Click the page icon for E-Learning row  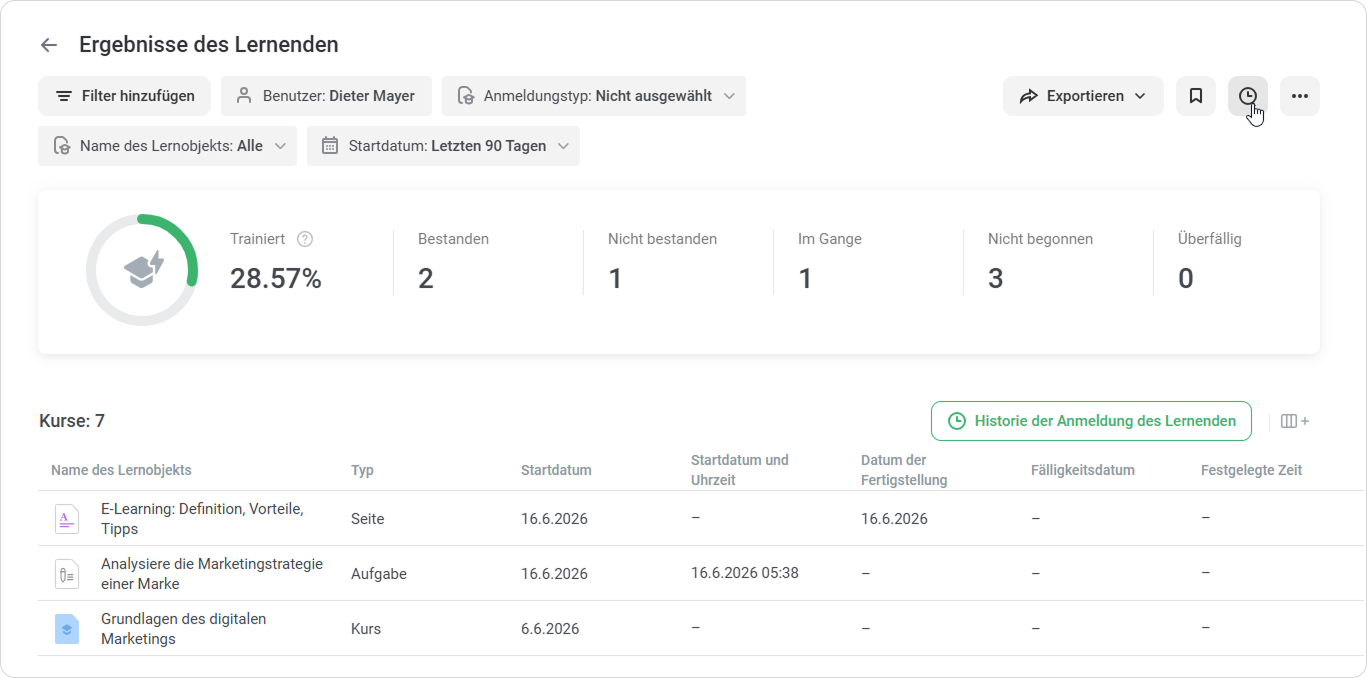(66, 519)
